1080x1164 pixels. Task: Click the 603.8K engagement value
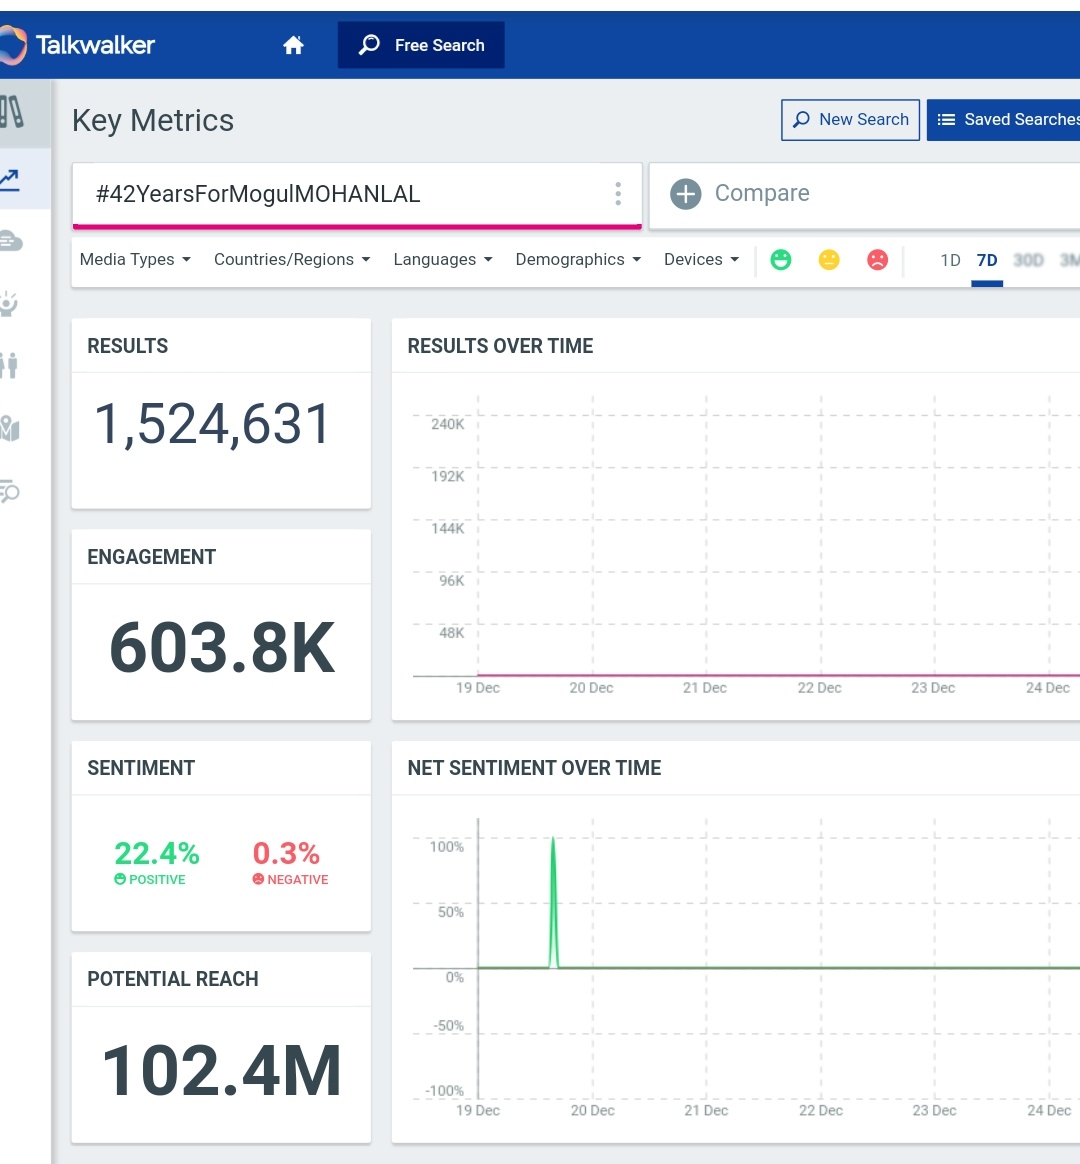tap(222, 648)
